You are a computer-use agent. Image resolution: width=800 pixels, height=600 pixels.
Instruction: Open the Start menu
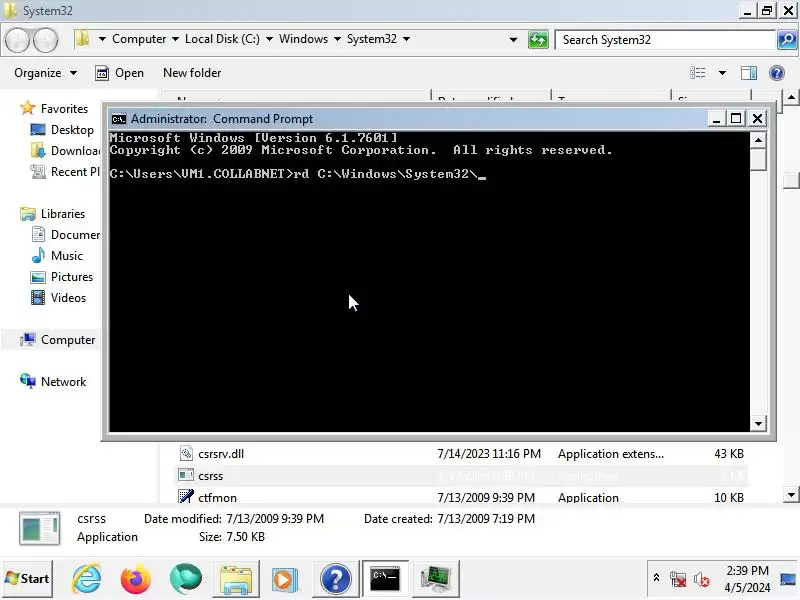pyautogui.click(x=28, y=579)
